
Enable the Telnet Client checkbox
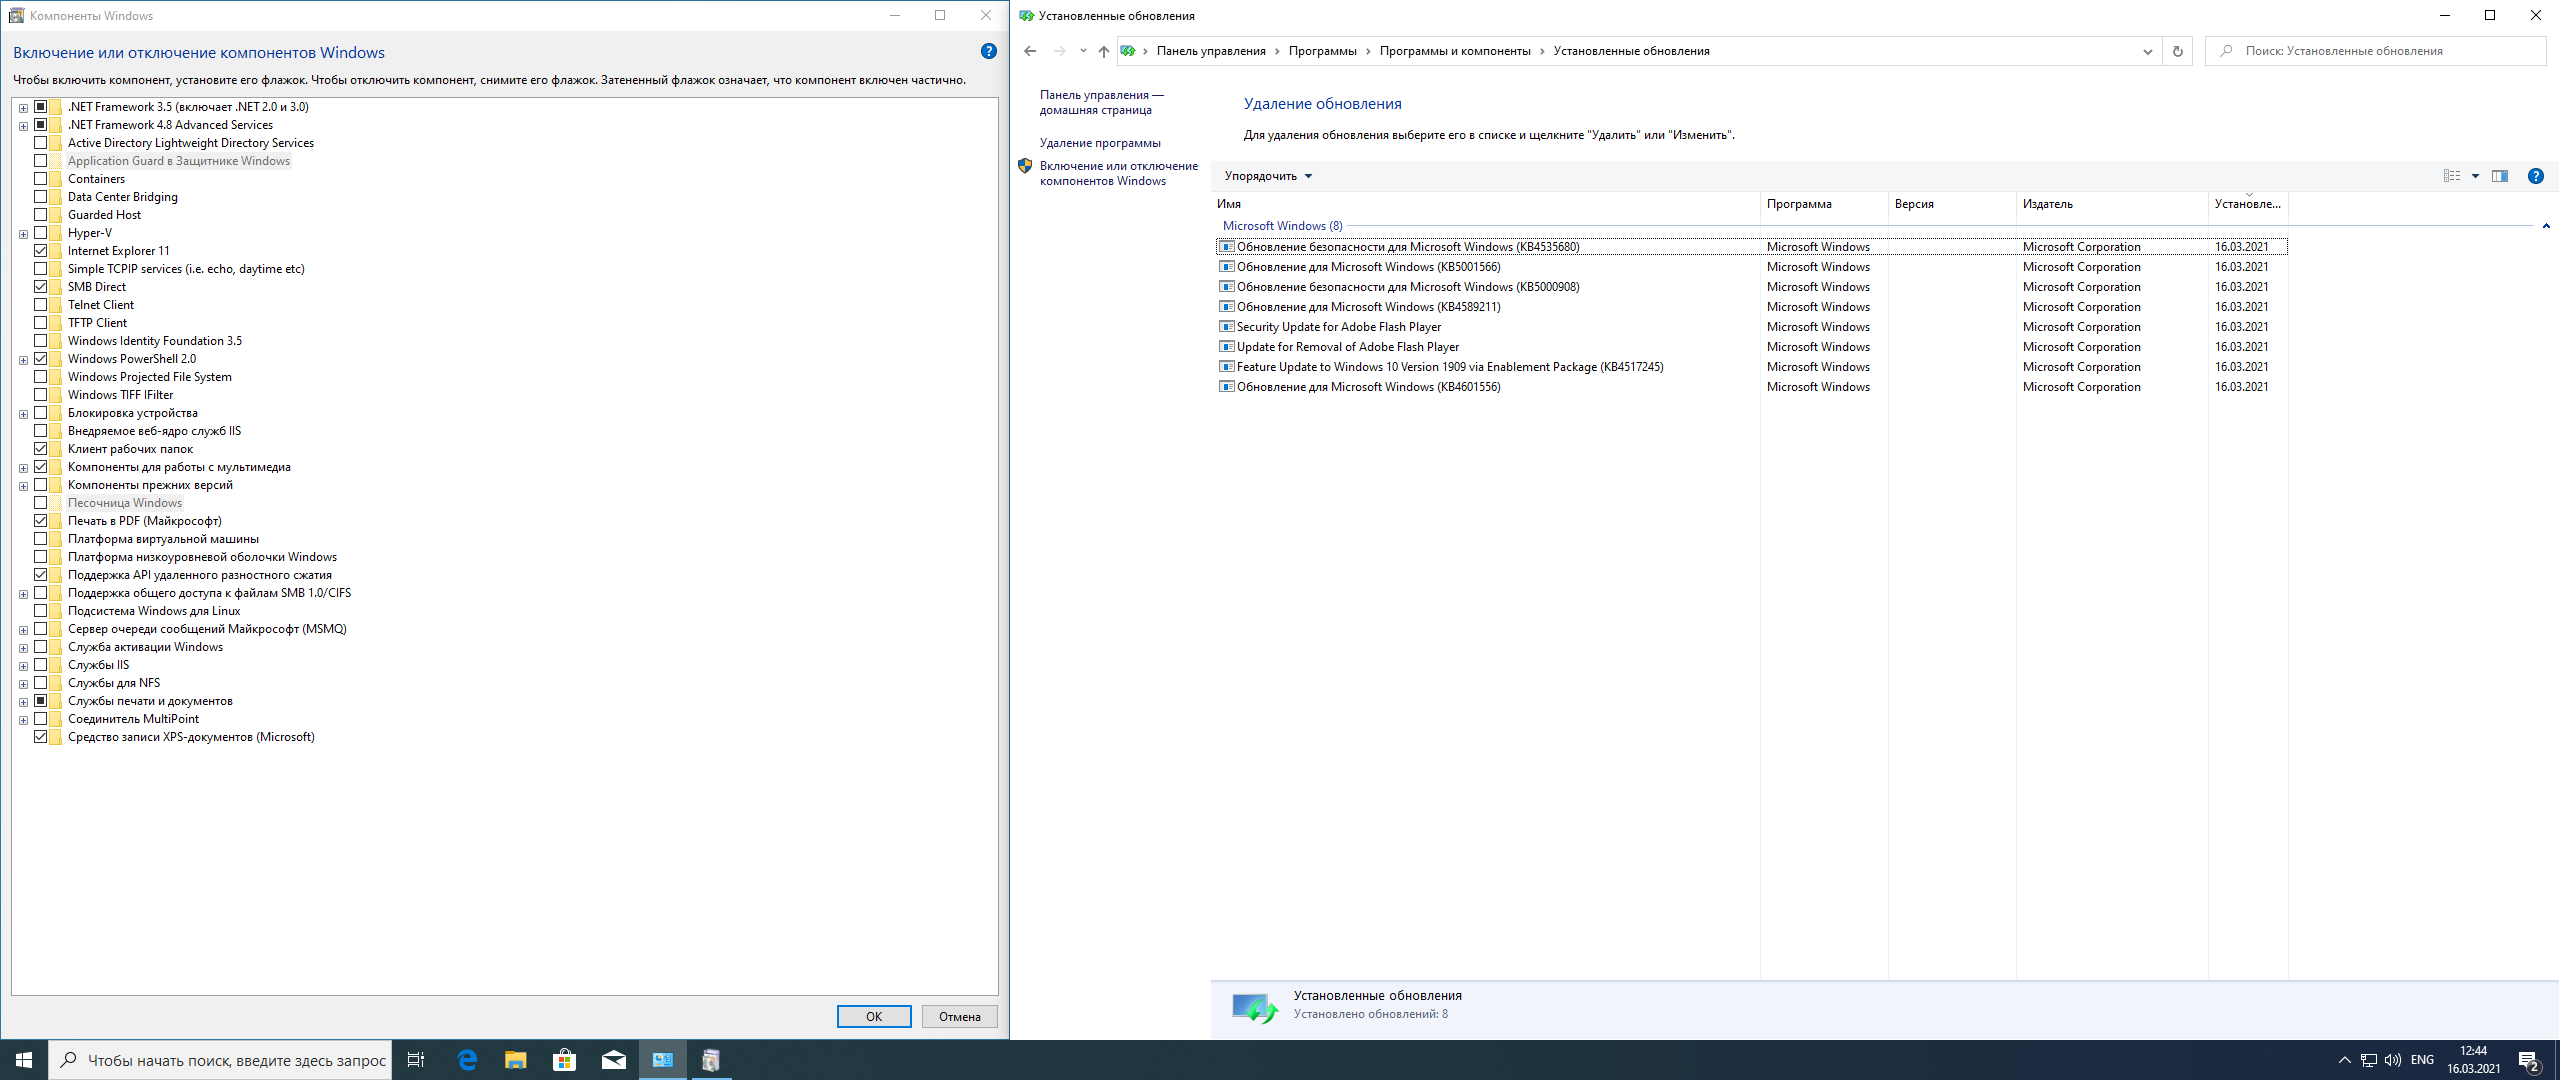(x=41, y=305)
